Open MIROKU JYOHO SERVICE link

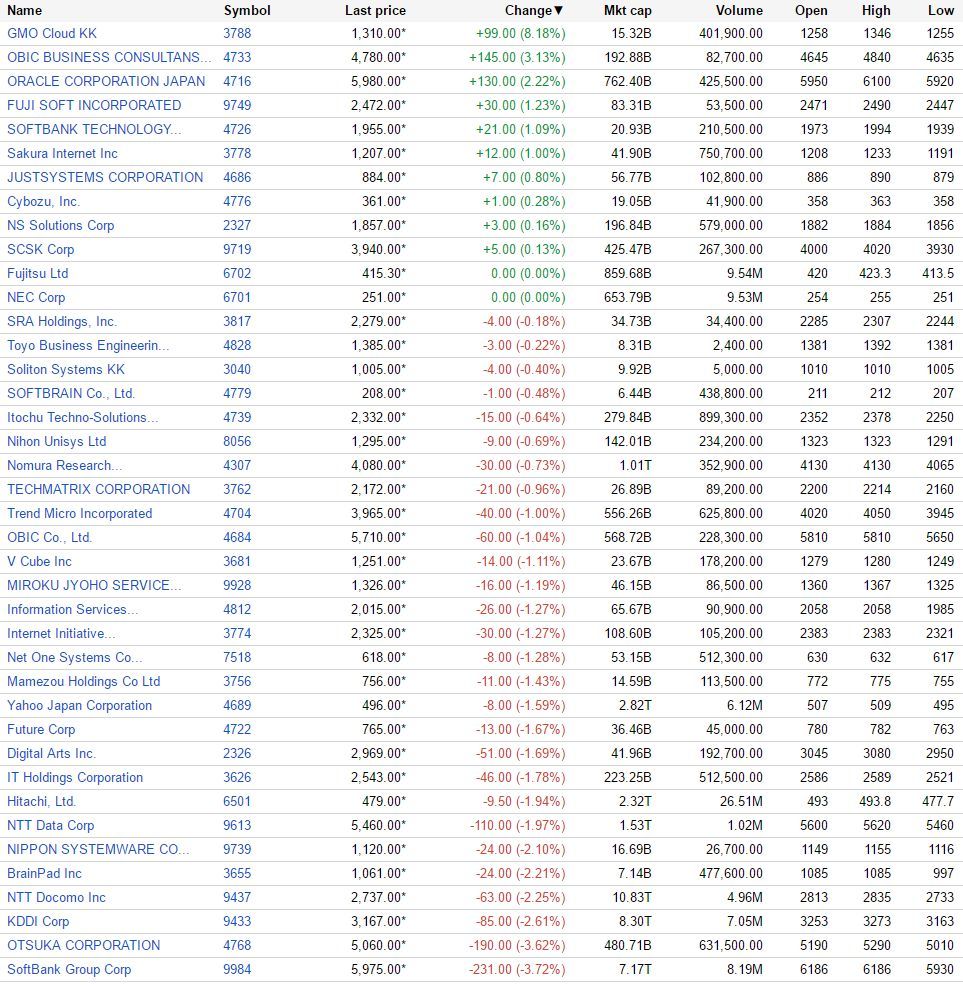click(x=94, y=585)
